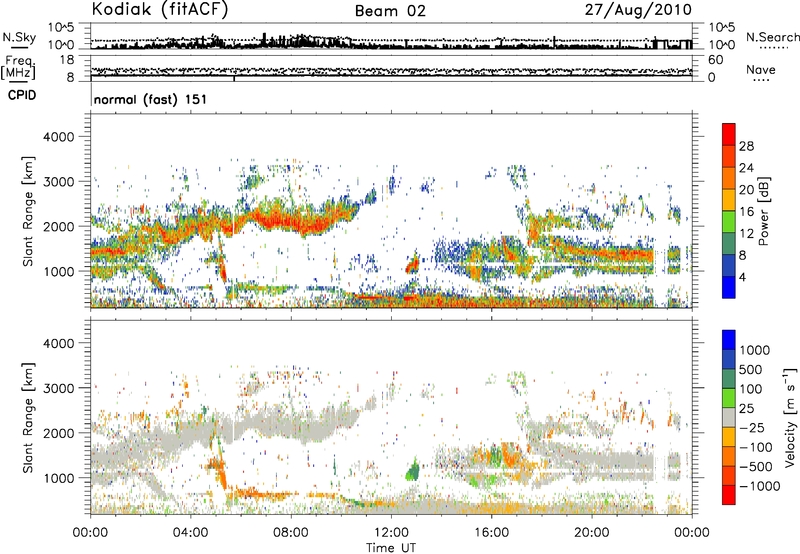Image resolution: width=800 pixels, height=554 pixels.
Task: Click the "N.Sky" legend label
Action: pyautogui.click(x=19, y=37)
